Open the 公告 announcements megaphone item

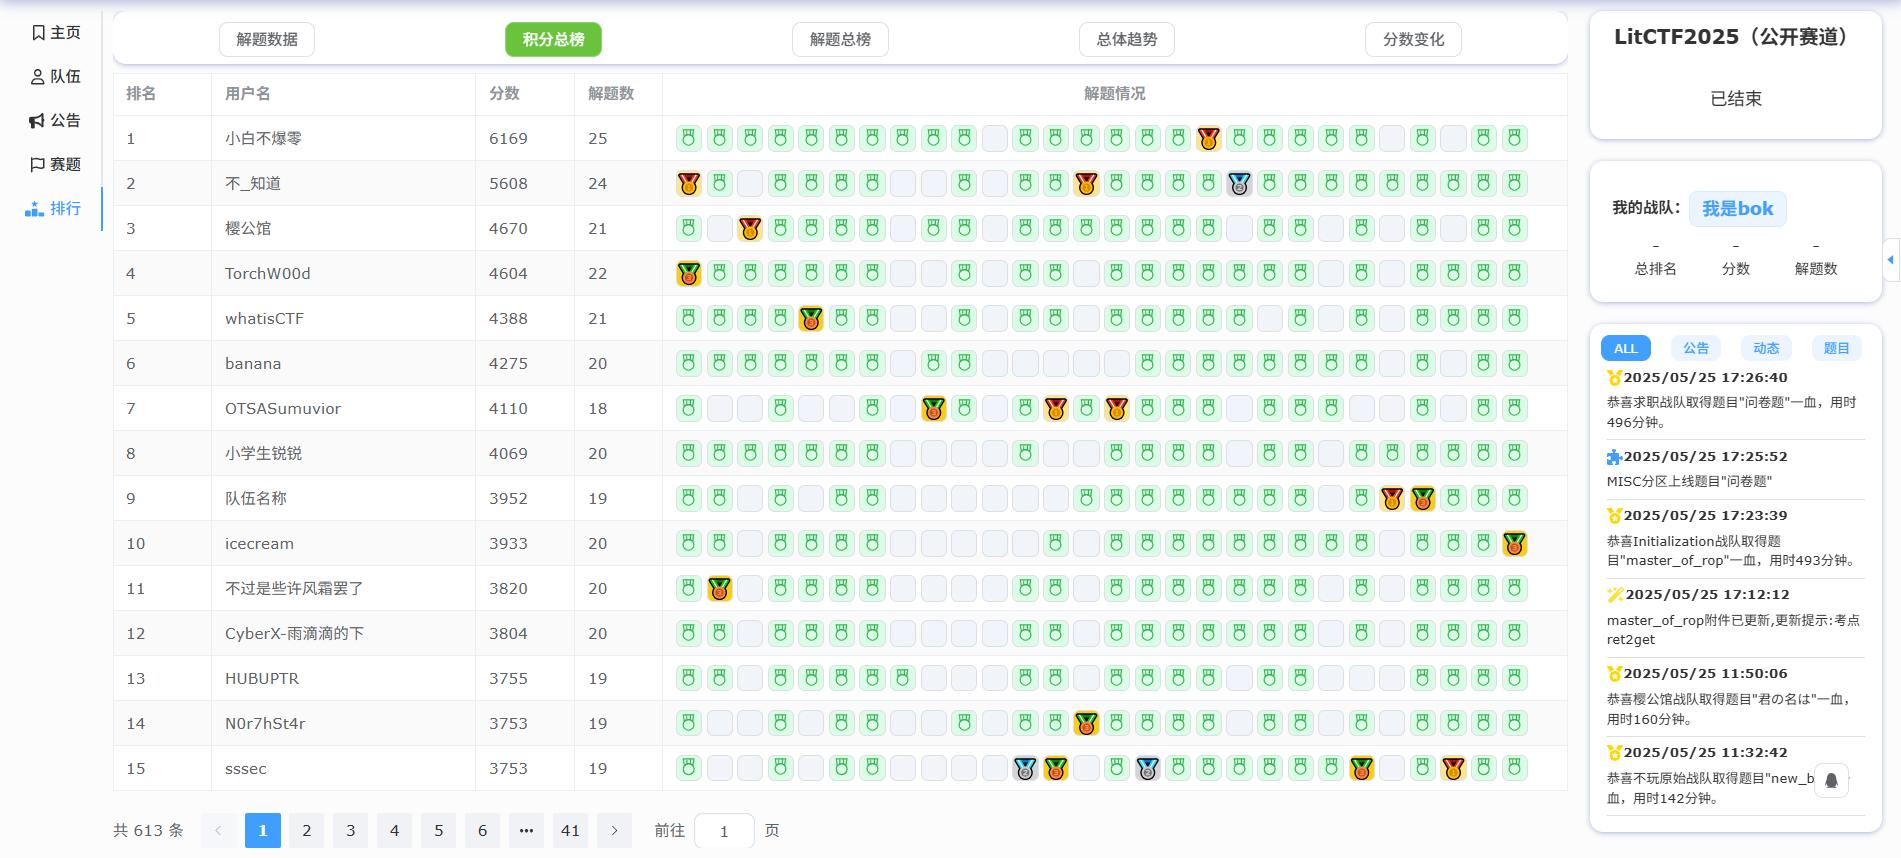tap(56, 121)
